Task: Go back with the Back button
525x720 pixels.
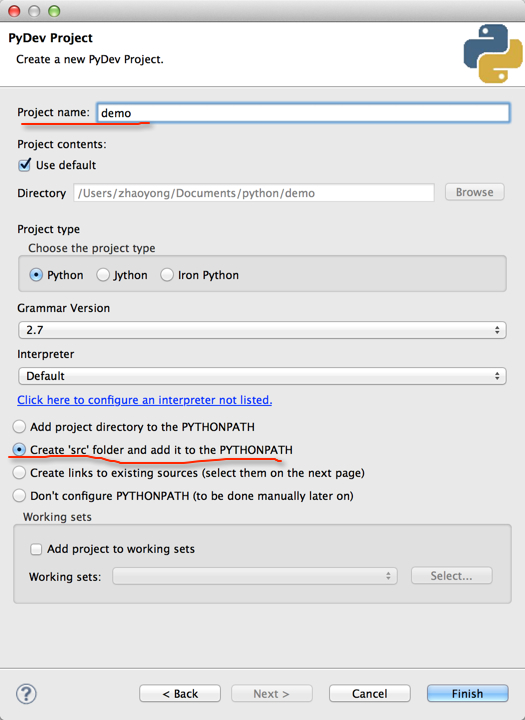Action: click(x=180, y=693)
